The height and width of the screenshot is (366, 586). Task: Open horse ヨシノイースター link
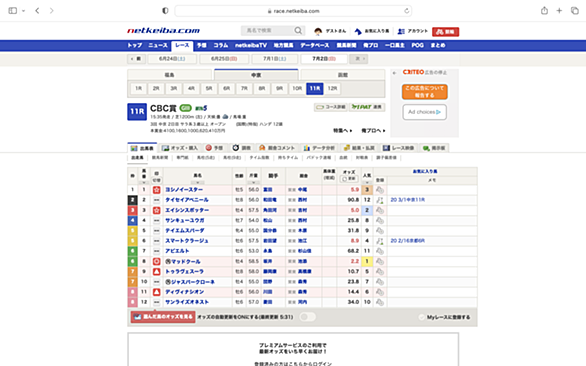tap(184, 190)
